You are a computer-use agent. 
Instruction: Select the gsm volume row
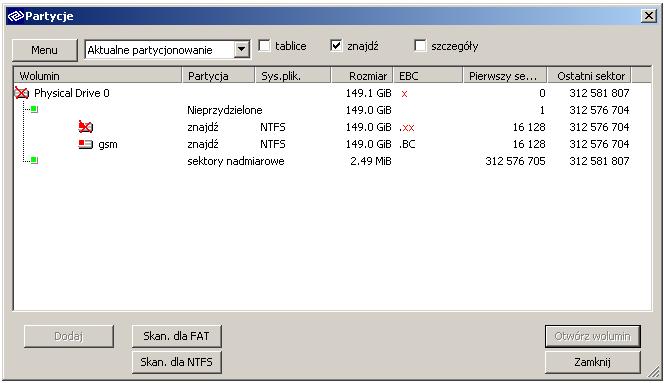332,144
